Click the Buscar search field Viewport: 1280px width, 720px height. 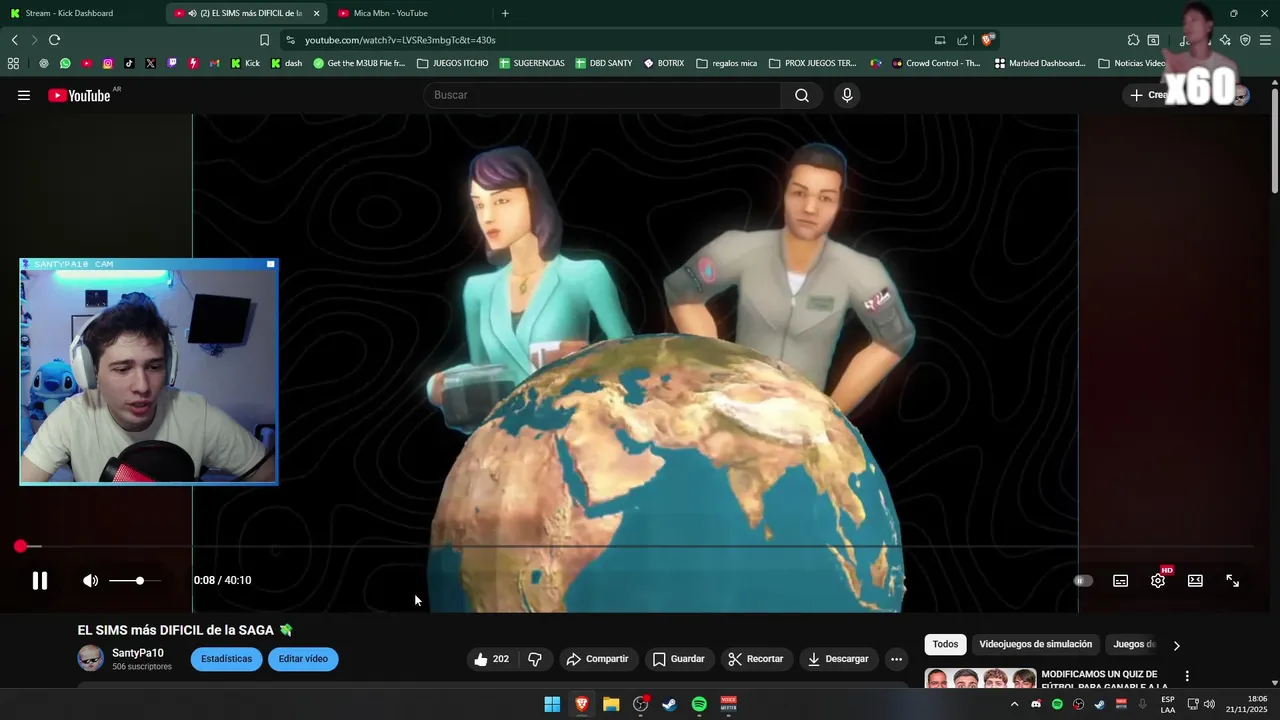pos(602,95)
